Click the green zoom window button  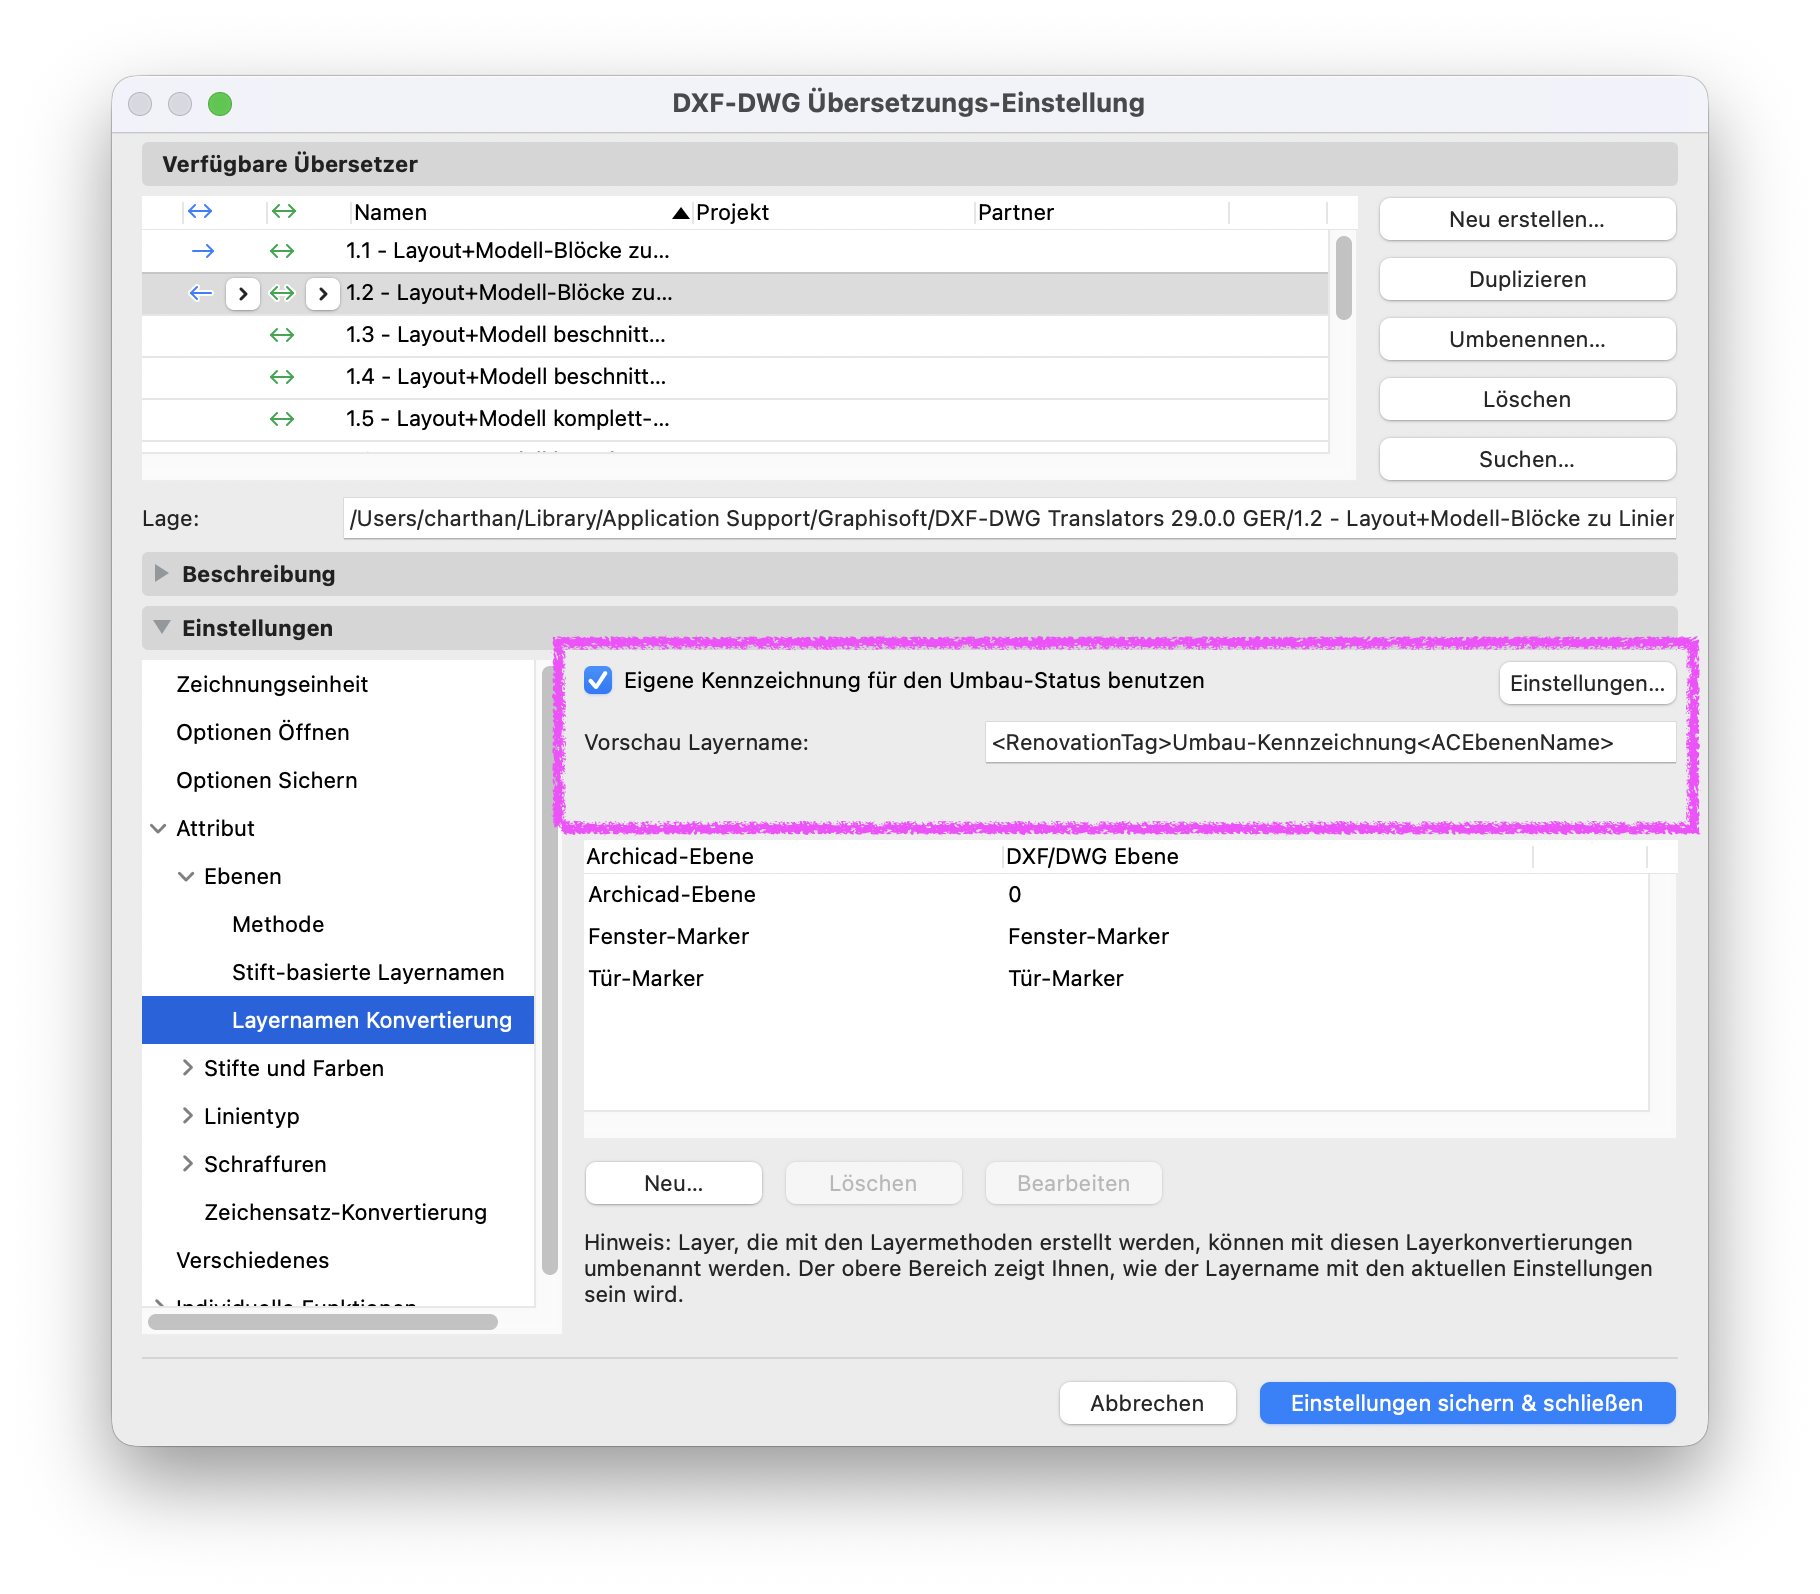(x=220, y=104)
